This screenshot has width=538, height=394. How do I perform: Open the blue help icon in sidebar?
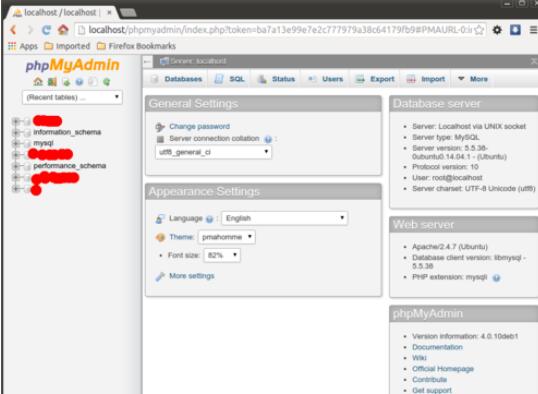click(79, 82)
